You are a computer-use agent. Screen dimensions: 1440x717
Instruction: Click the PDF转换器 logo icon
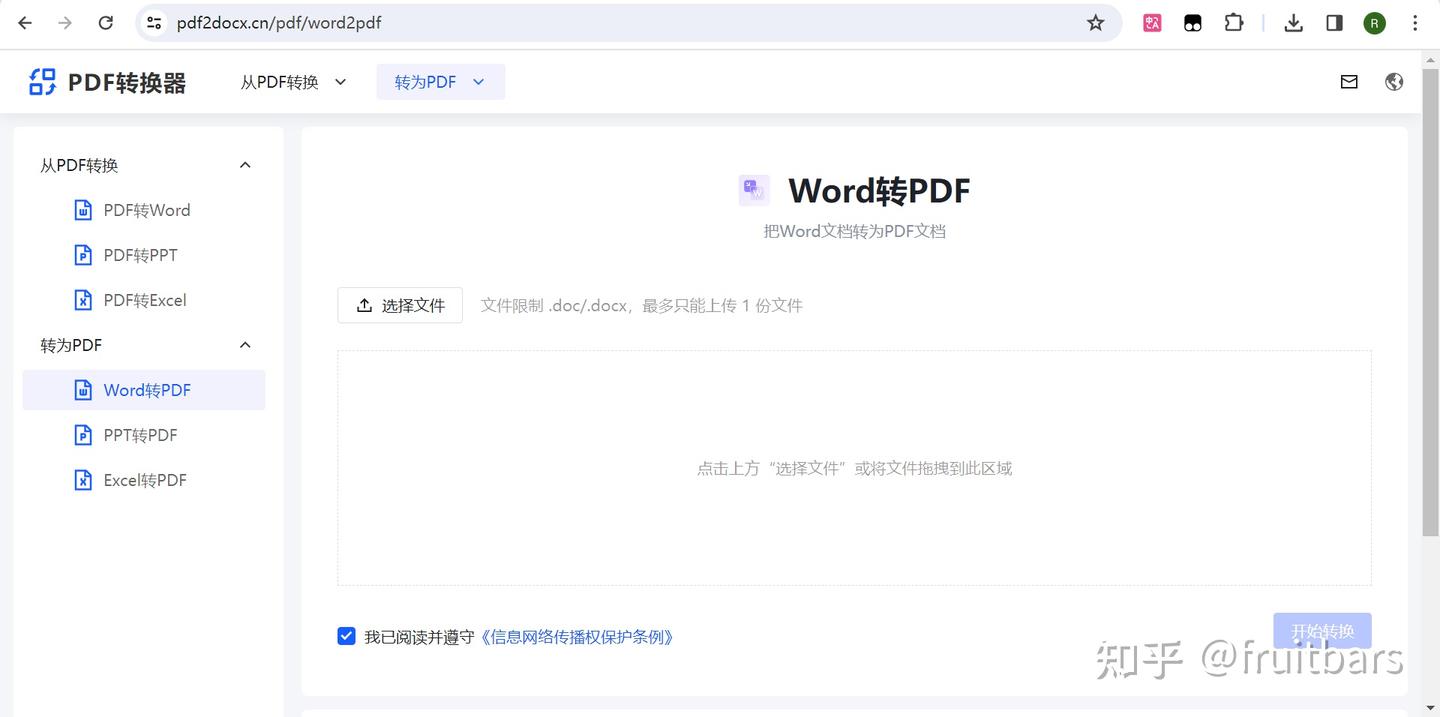point(43,82)
